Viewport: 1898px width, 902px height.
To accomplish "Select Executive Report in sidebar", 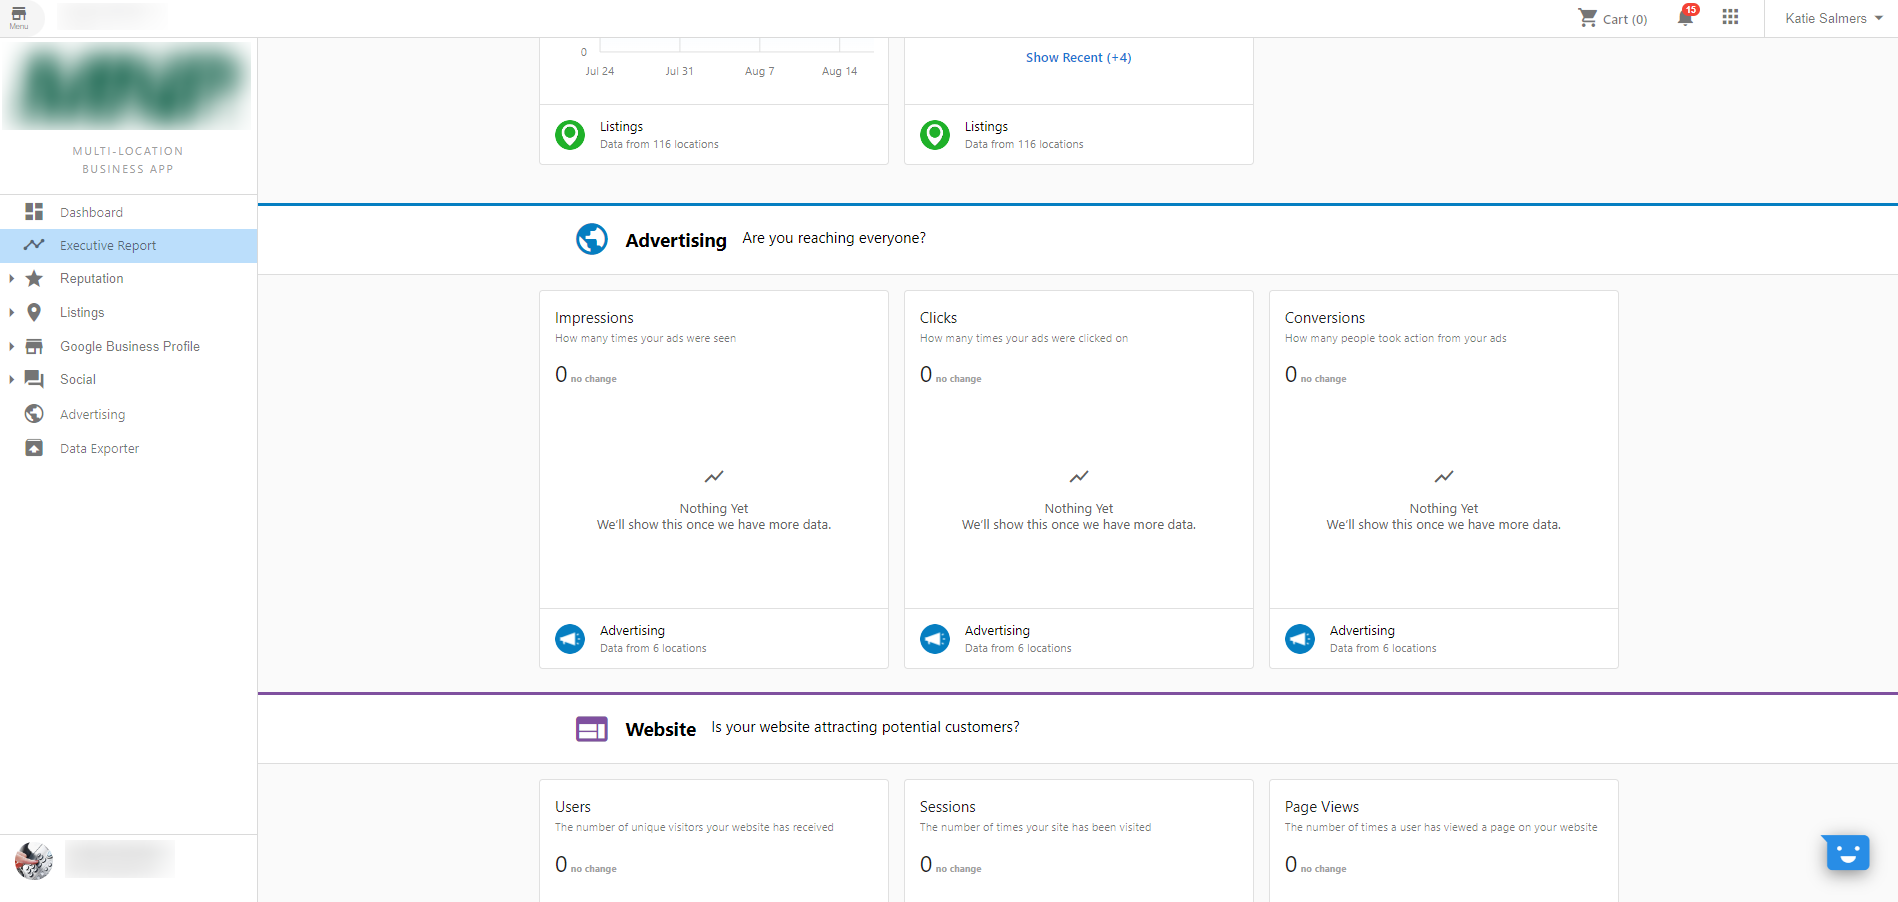I will (108, 246).
